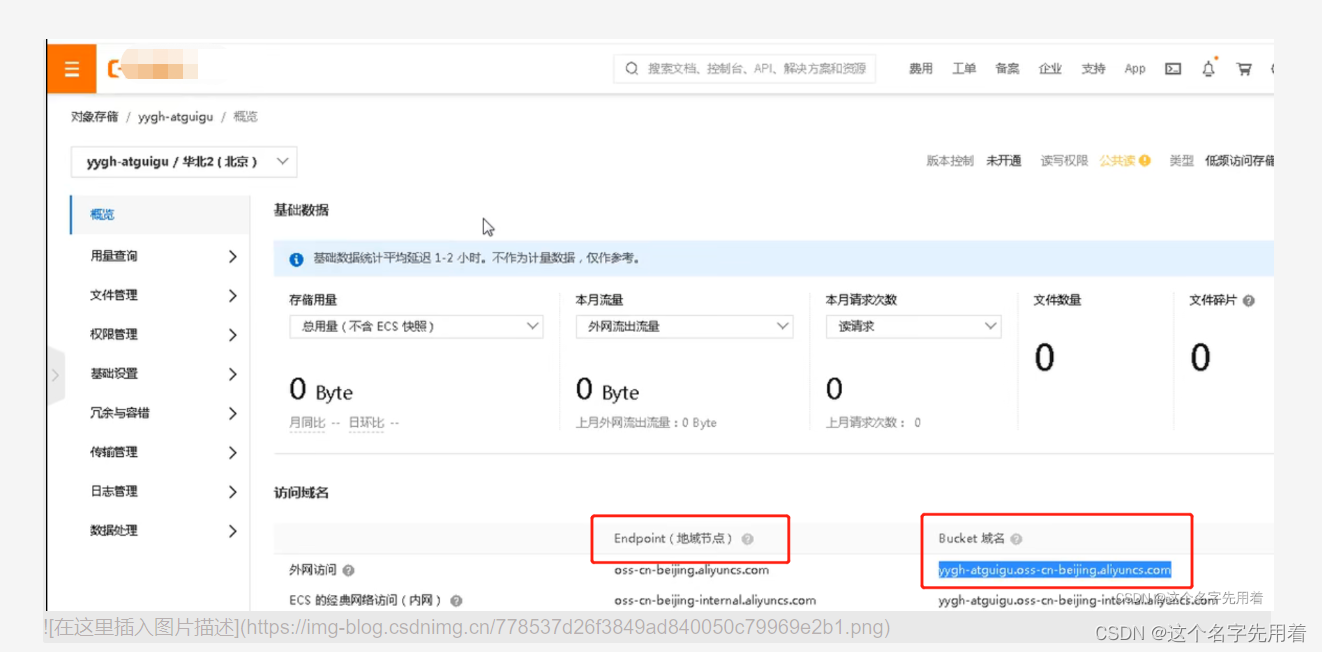The height and width of the screenshot is (652, 1322).
Task: Click the warning icon beside 公共读
Action: pos(1145,161)
